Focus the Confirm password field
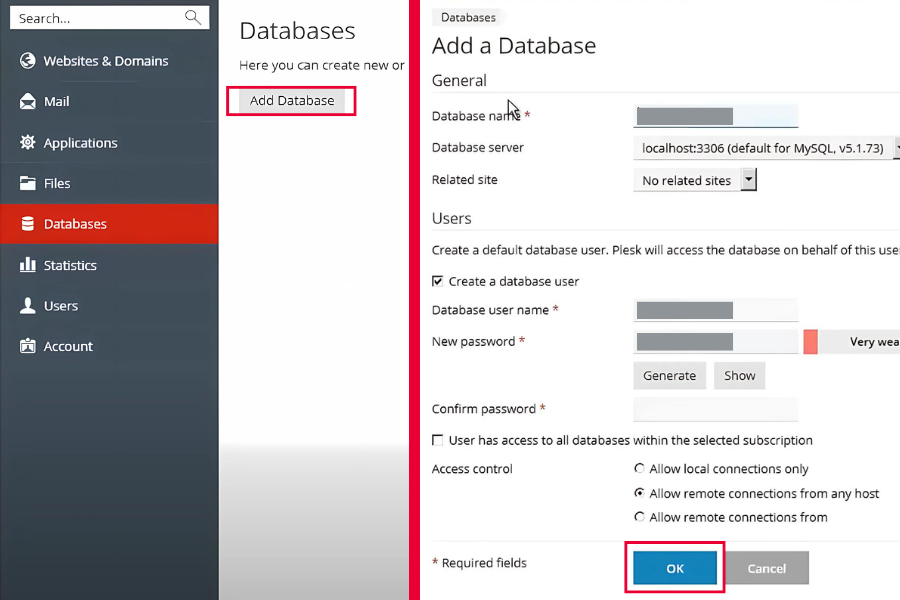This screenshot has width=900, height=600. tap(715, 409)
